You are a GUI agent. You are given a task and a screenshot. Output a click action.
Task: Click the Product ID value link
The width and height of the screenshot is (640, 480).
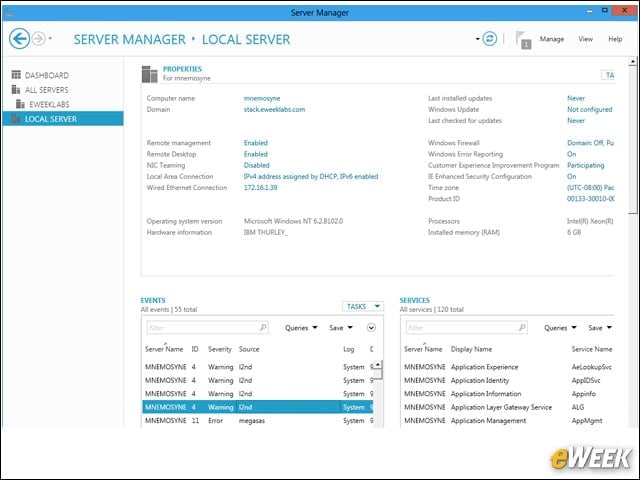tap(590, 199)
